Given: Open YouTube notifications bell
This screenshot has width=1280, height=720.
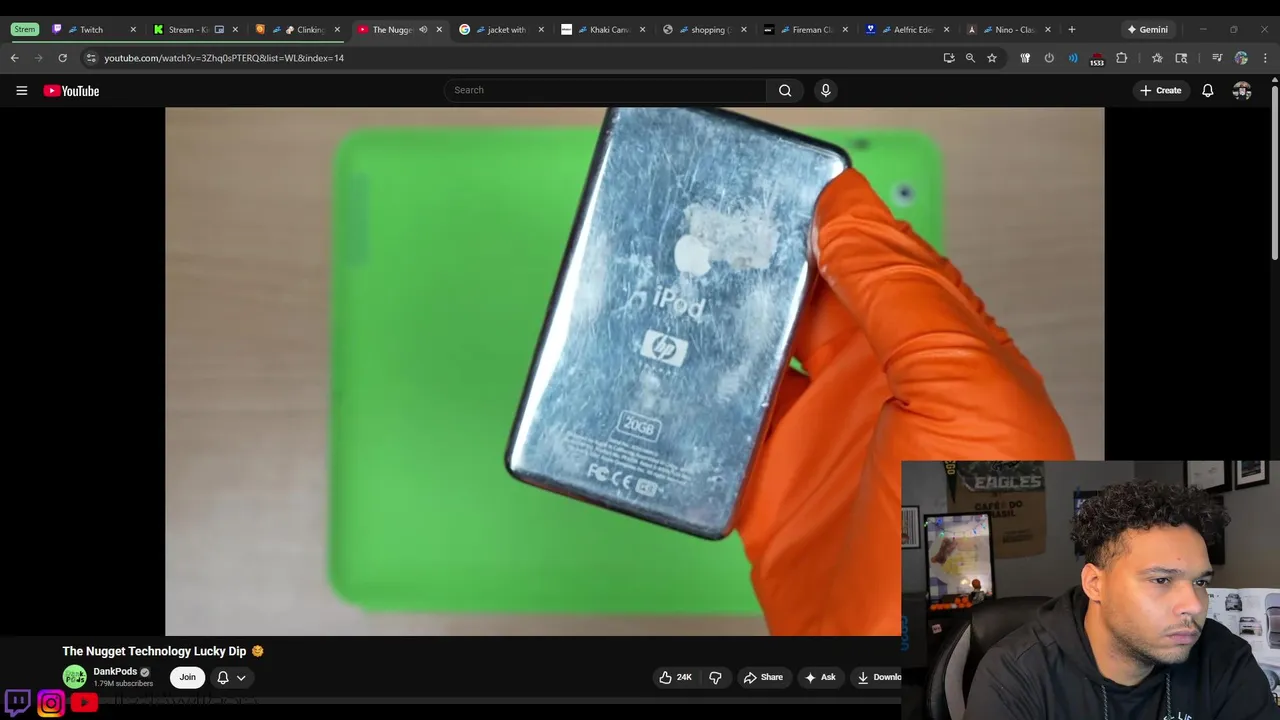Looking at the screenshot, I should click(1207, 91).
